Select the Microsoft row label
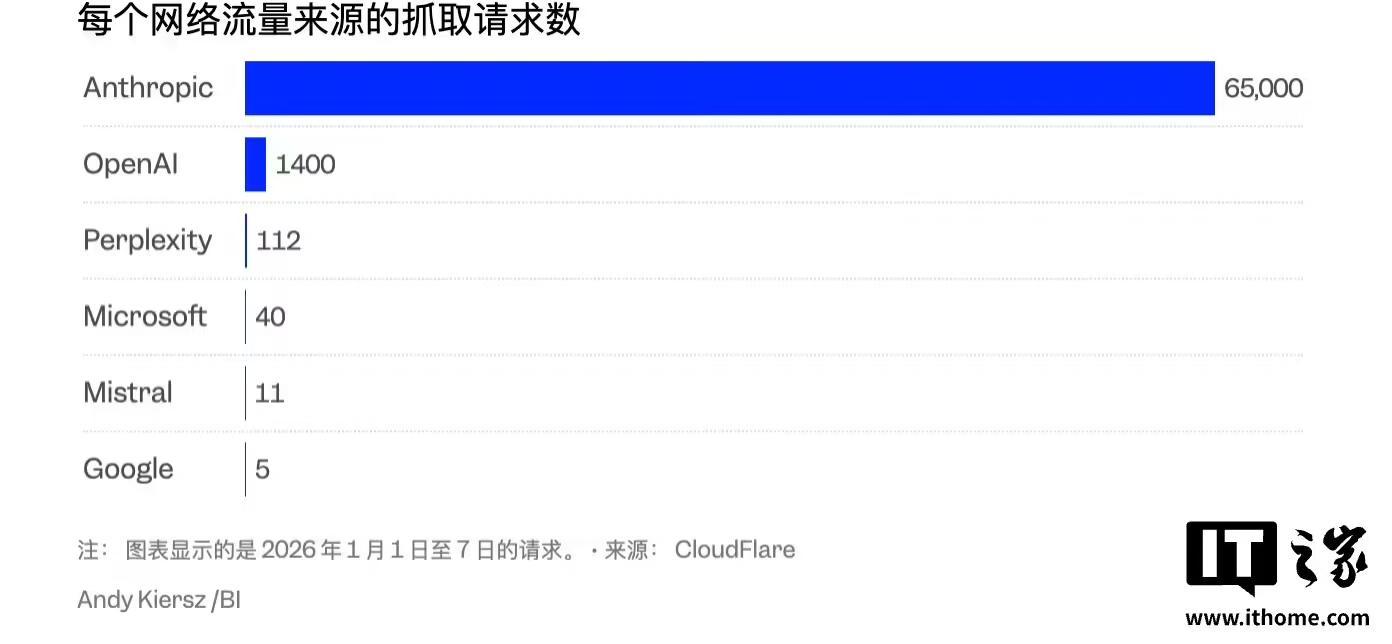The height and width of the screenshot is (644, 1392). click(x=145, y=316)
